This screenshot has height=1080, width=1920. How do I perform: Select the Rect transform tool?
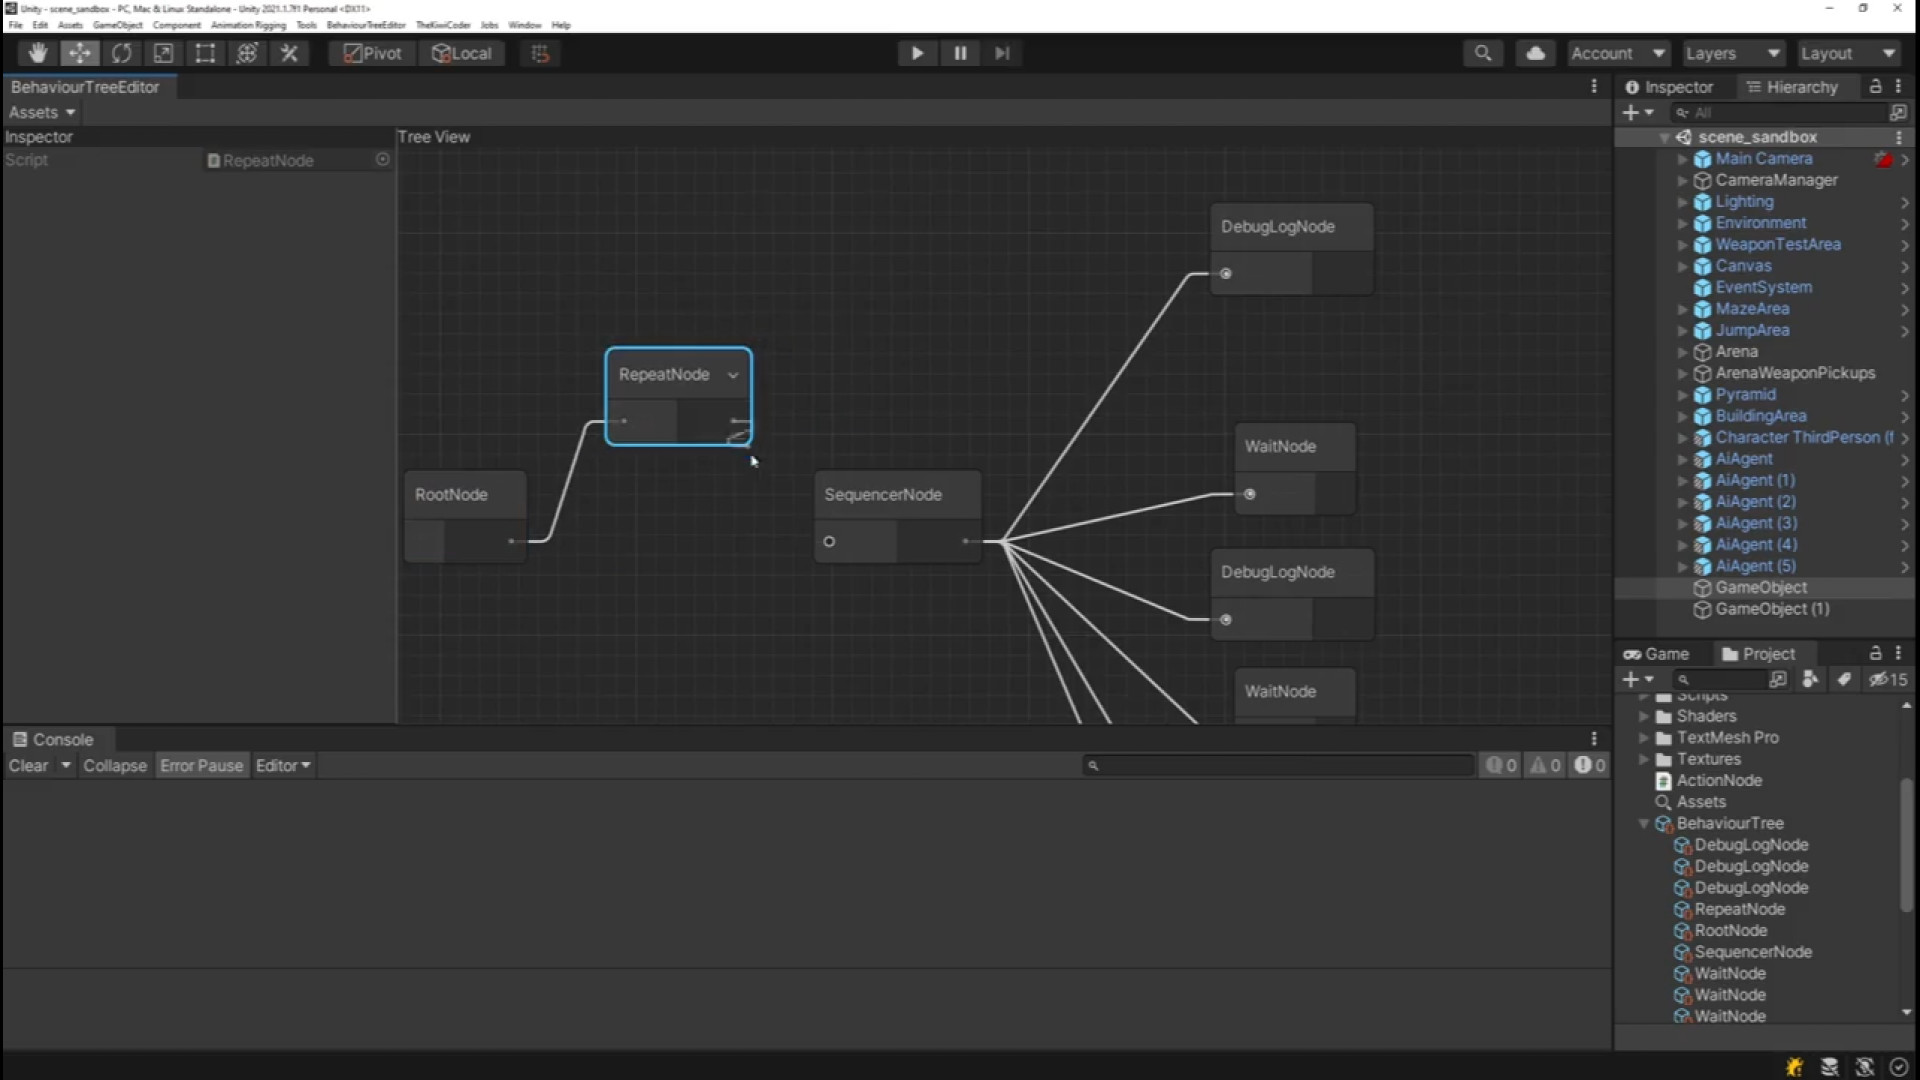(205, 53)
